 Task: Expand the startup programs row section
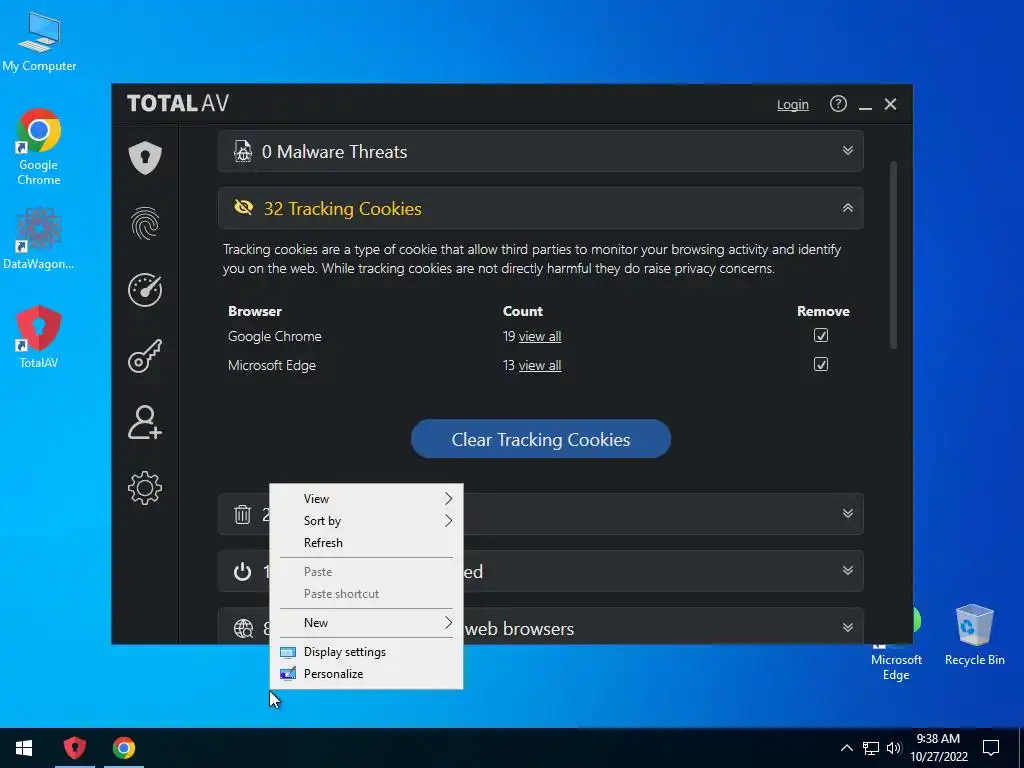tap(848, 570)
